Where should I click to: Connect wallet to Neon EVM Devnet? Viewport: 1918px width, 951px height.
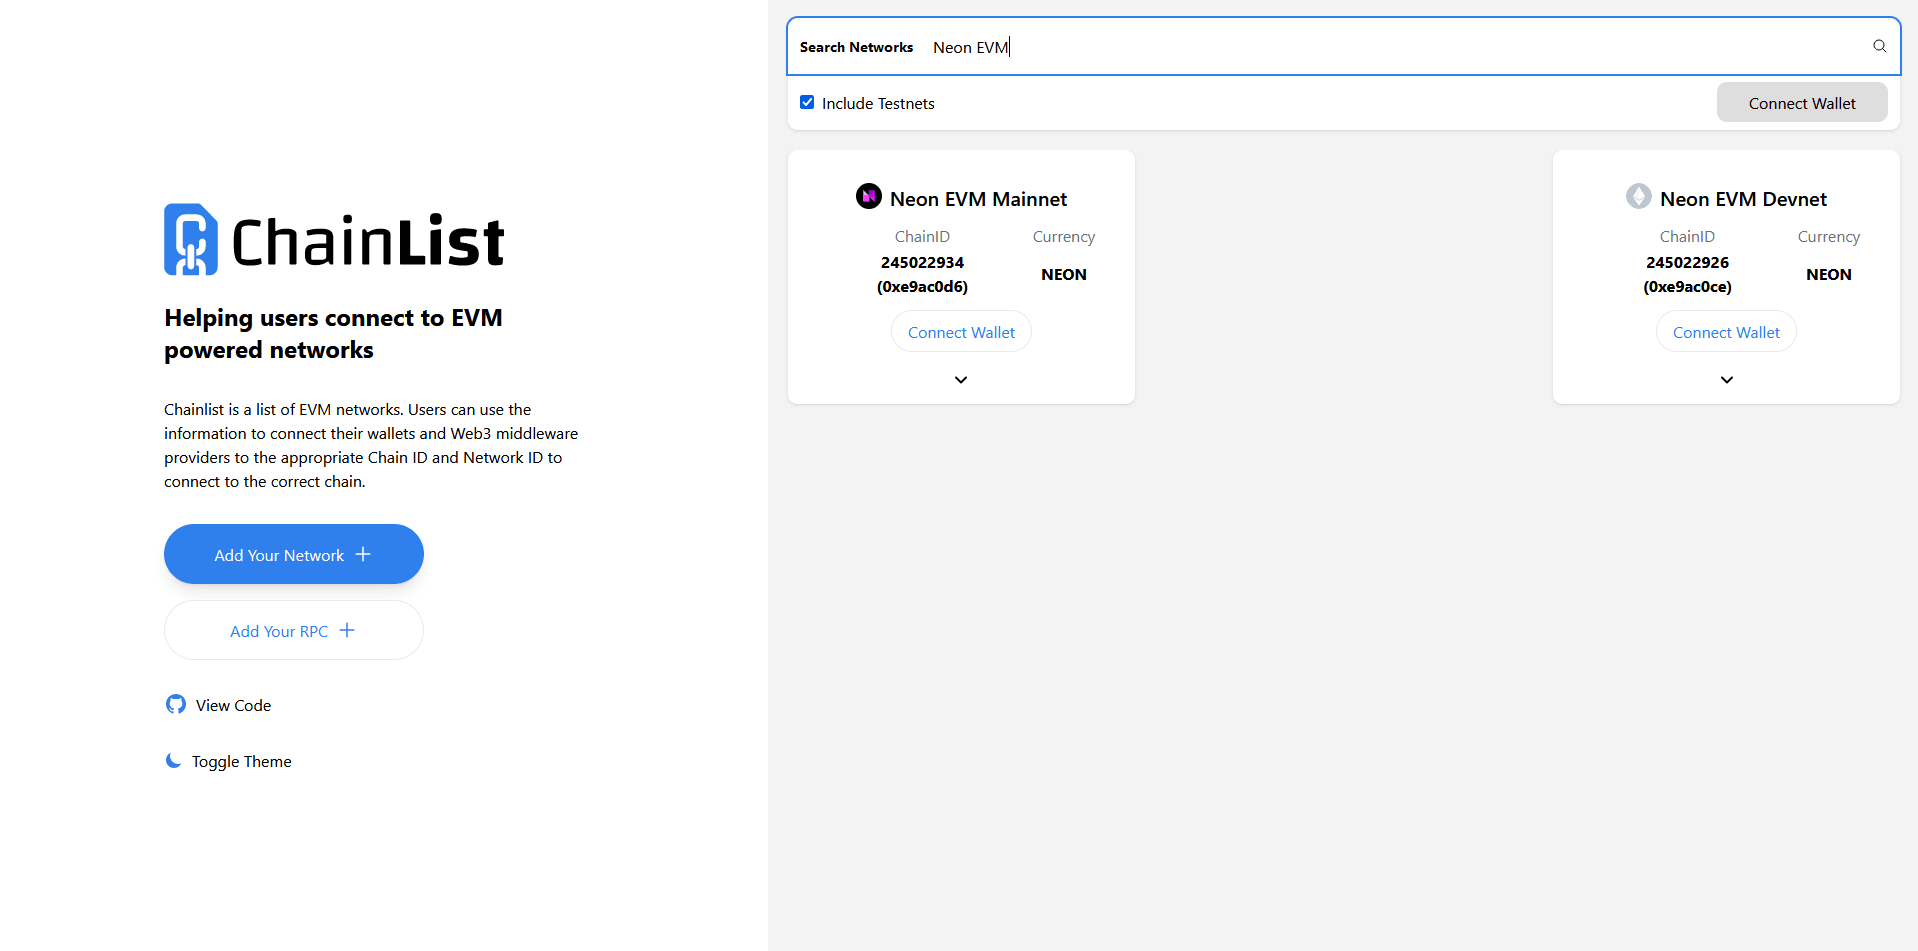tap(1726, 332)
